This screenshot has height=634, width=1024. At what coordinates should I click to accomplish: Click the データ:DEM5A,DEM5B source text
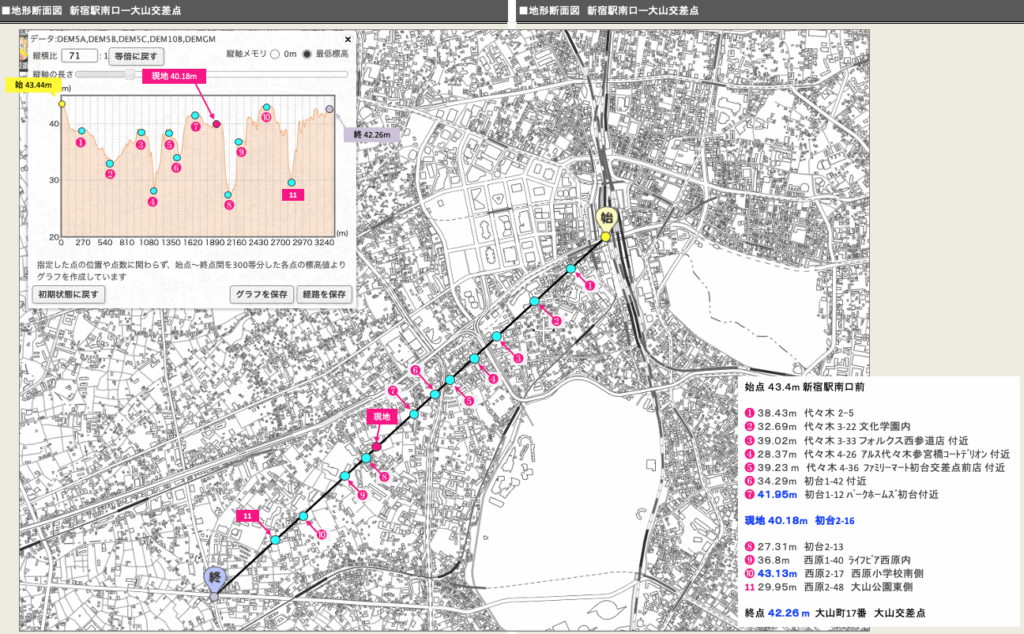point(123,39)
